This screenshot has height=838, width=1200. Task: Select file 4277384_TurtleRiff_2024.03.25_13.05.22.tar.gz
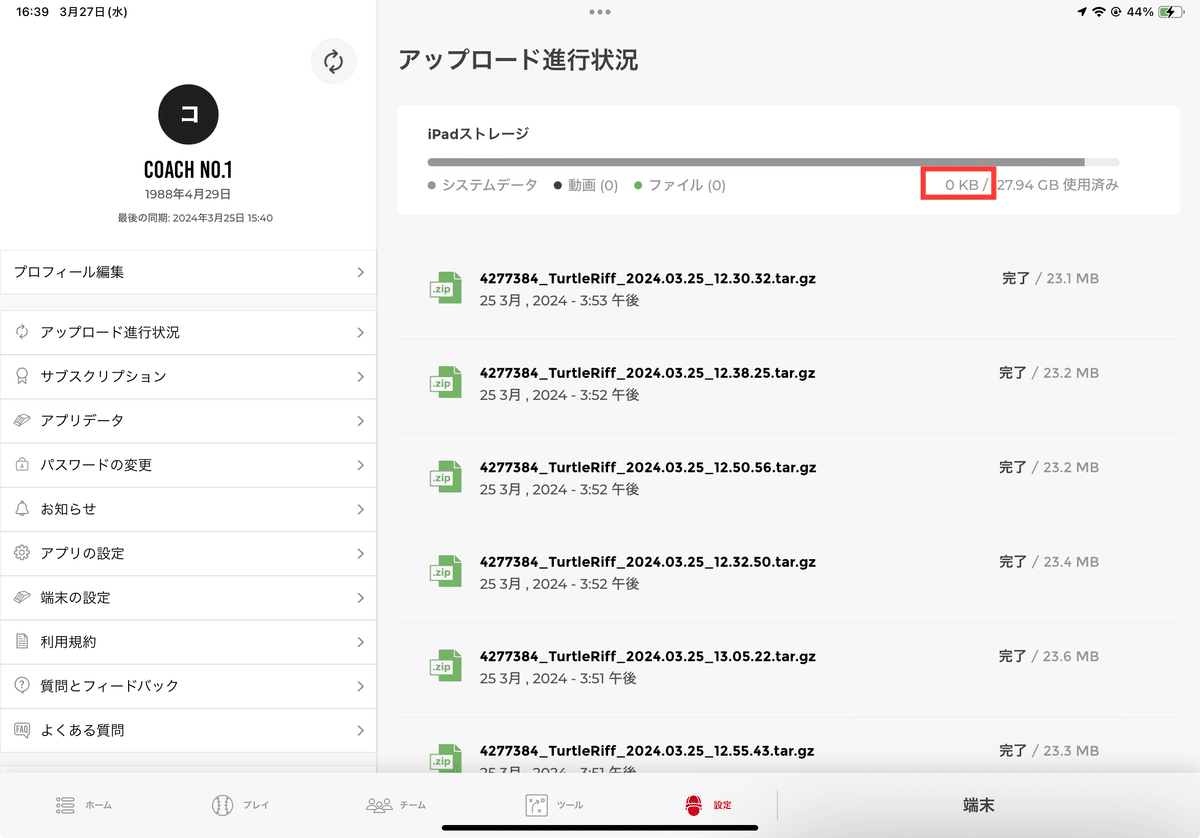click(x=788, y=667)
